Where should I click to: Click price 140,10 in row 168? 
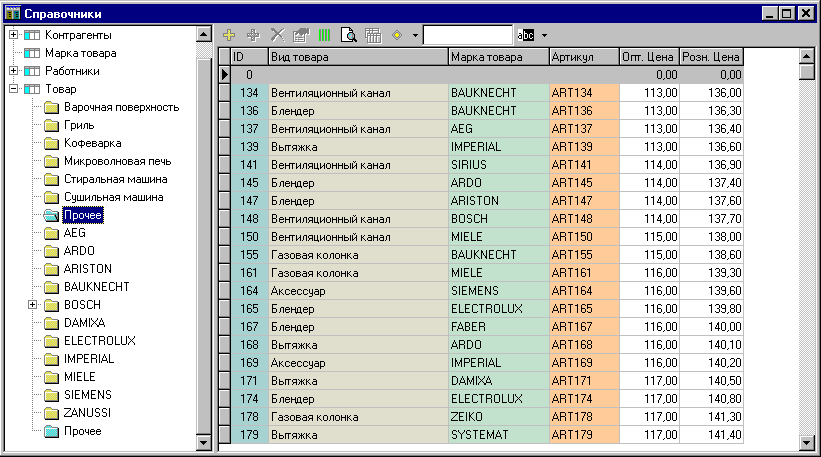tap(711, 345)
